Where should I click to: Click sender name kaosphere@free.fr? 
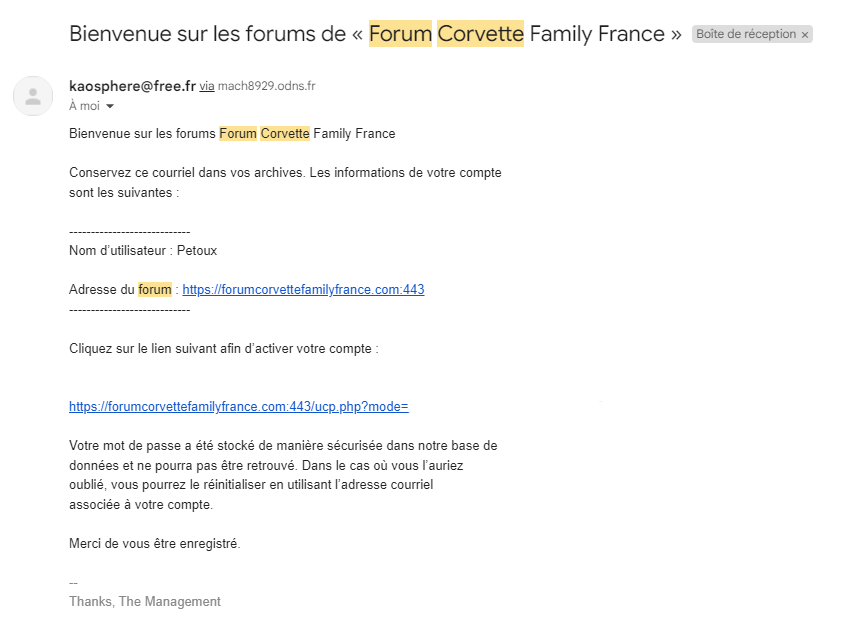(132, 86)
